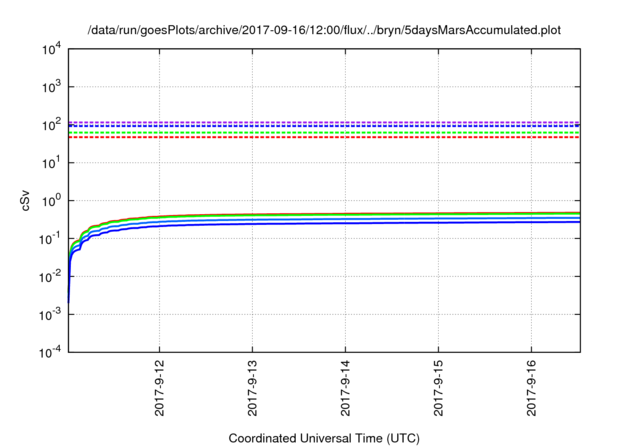Click the 10^3 y-axis tick label
This screenshot has width=640, height=448.
pos(51,87)
